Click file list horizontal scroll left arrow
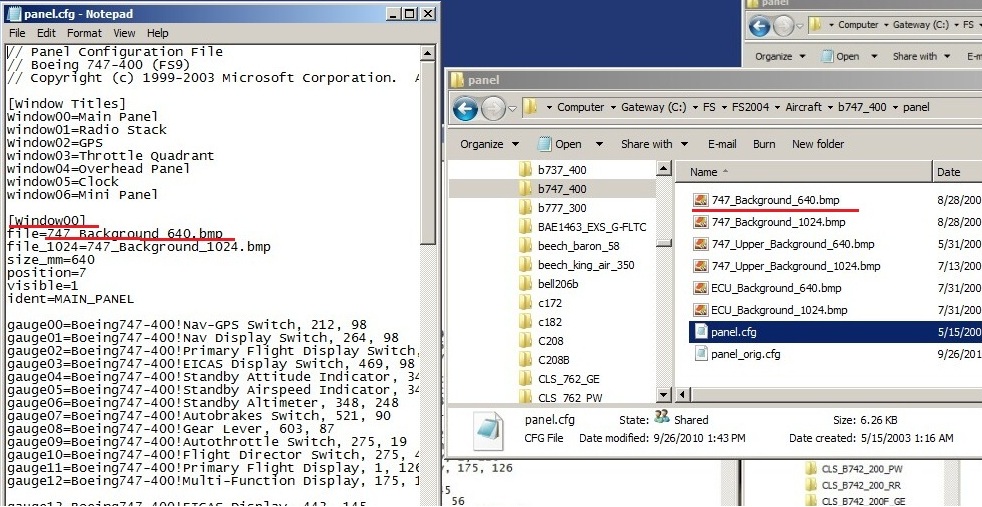This screenshot has height=507, width=982. coord(683,394)
